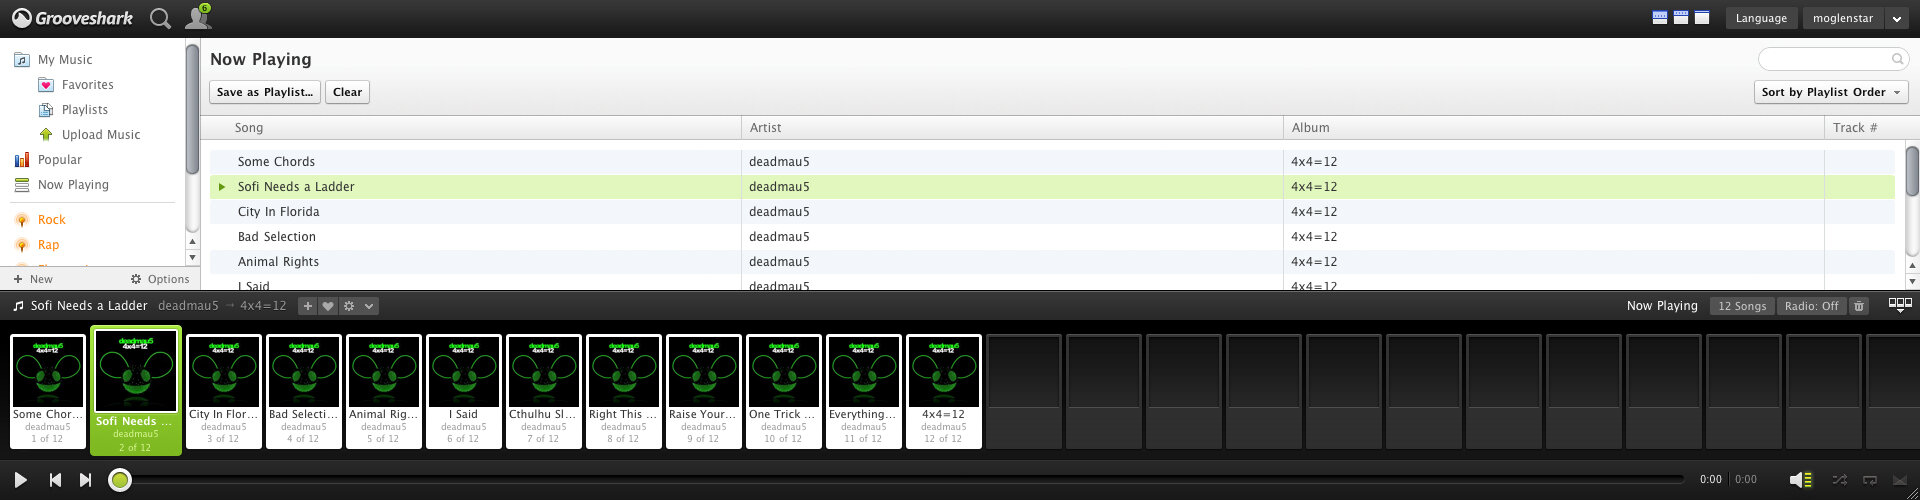Open Favorites in the sidebar
This screenshot has height=500, width=1920.
coord(87,85)
